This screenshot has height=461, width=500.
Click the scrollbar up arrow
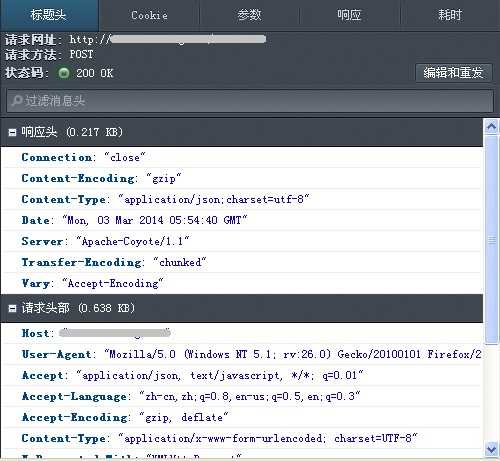pos(492,126)
